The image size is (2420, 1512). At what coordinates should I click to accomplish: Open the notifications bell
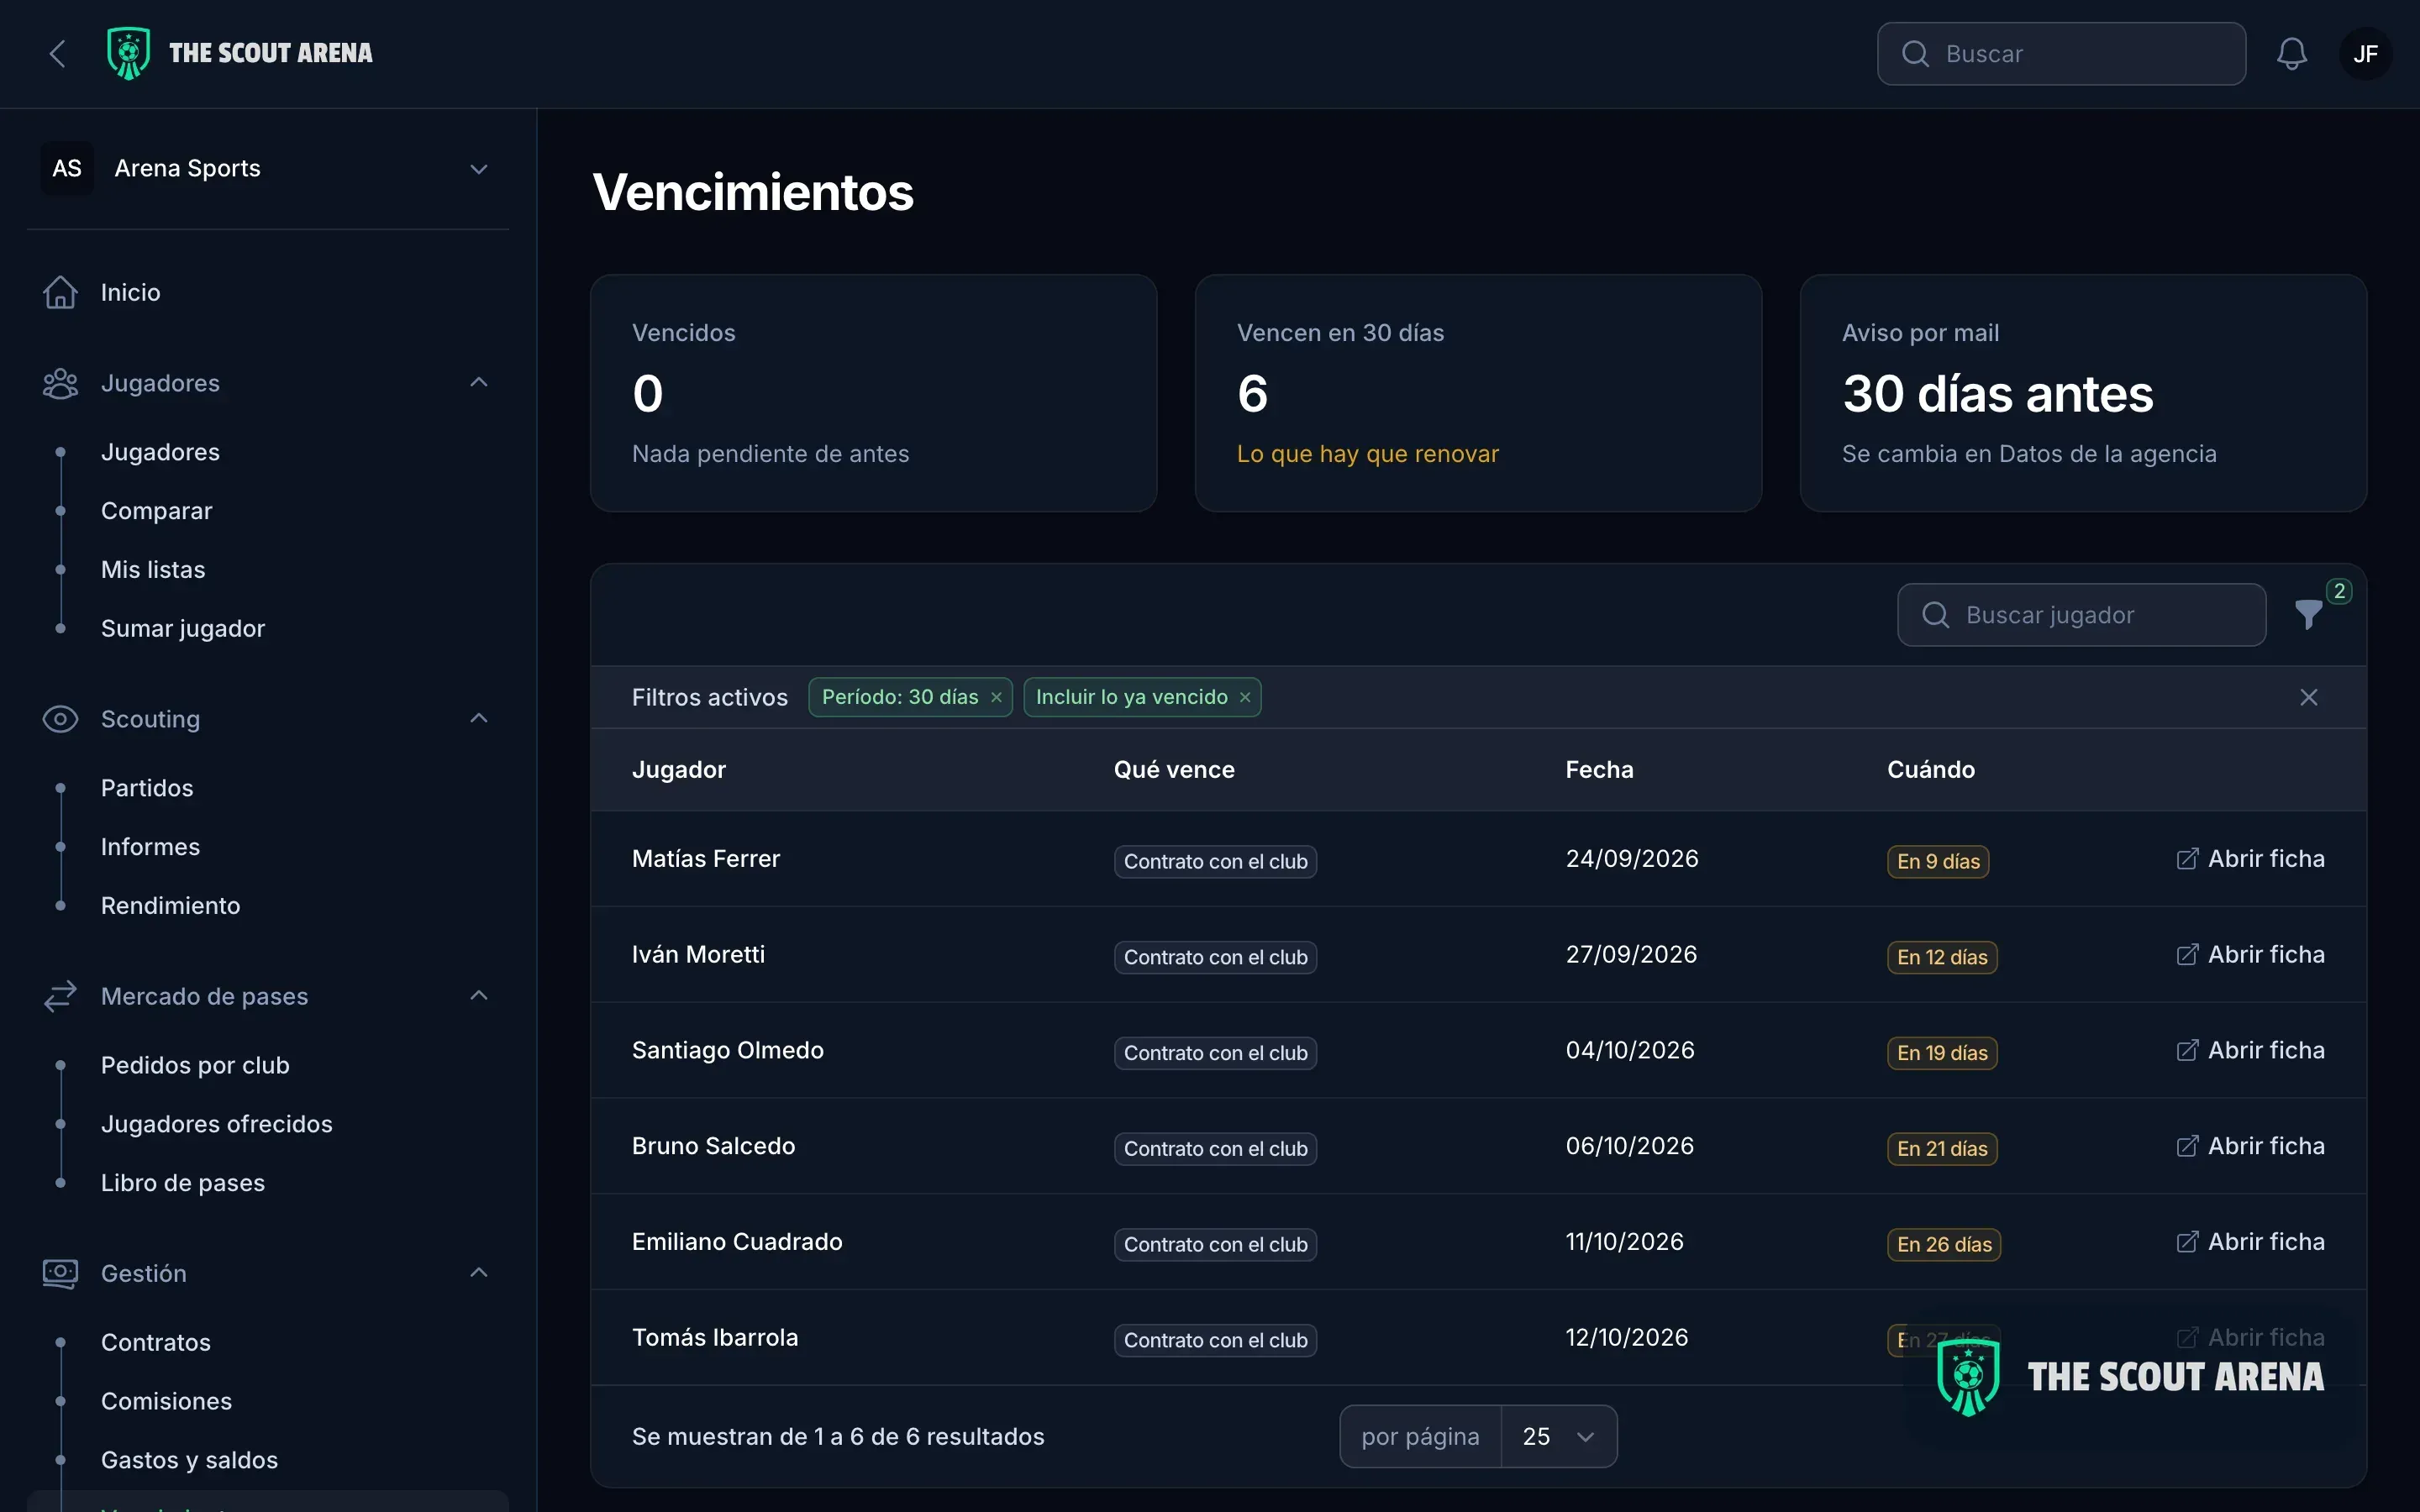pos(2291,54)
